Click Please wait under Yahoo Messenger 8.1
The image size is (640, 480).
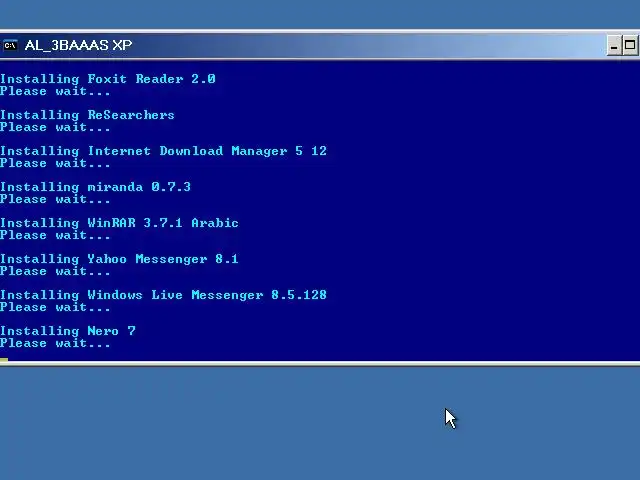pos(55,271)
